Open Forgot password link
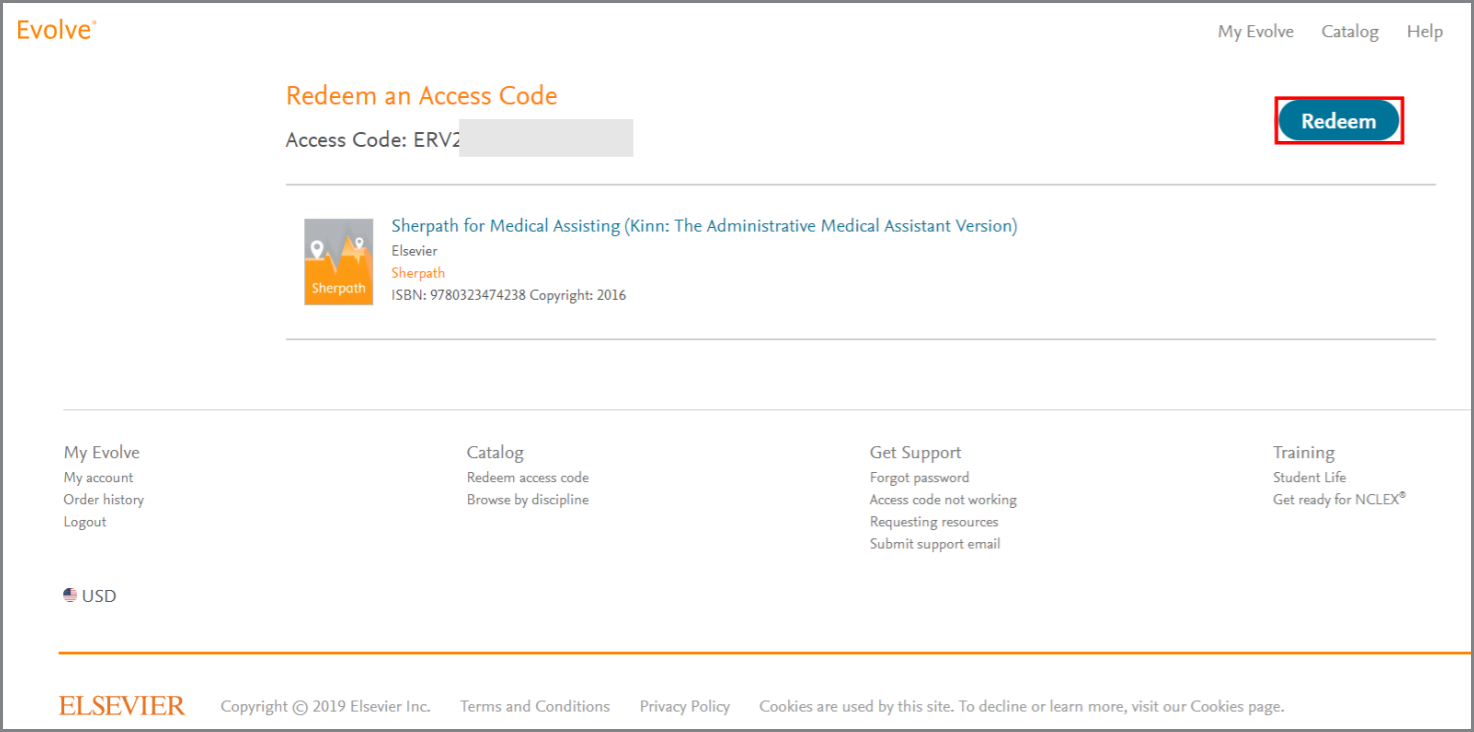This screenshot has height=732, width=1474. coord(919,478)
